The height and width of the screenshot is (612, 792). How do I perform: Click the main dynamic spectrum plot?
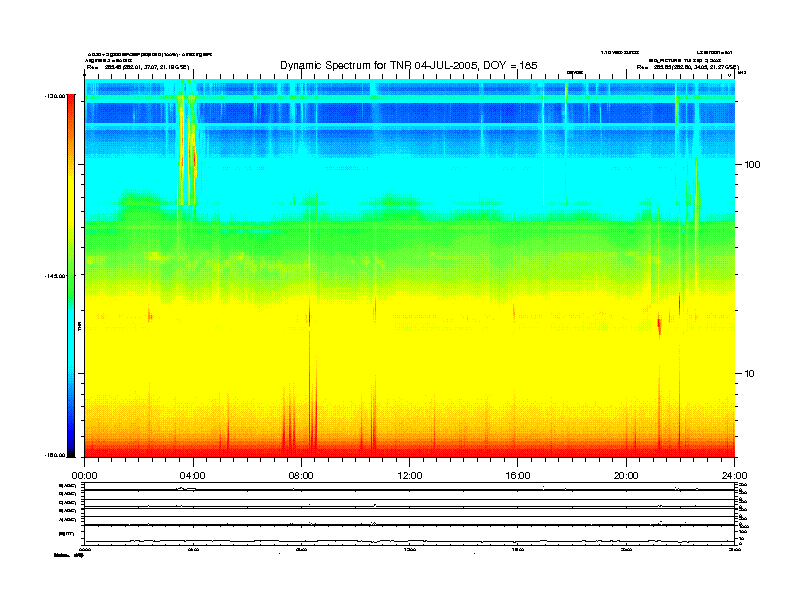click(410, 268)
